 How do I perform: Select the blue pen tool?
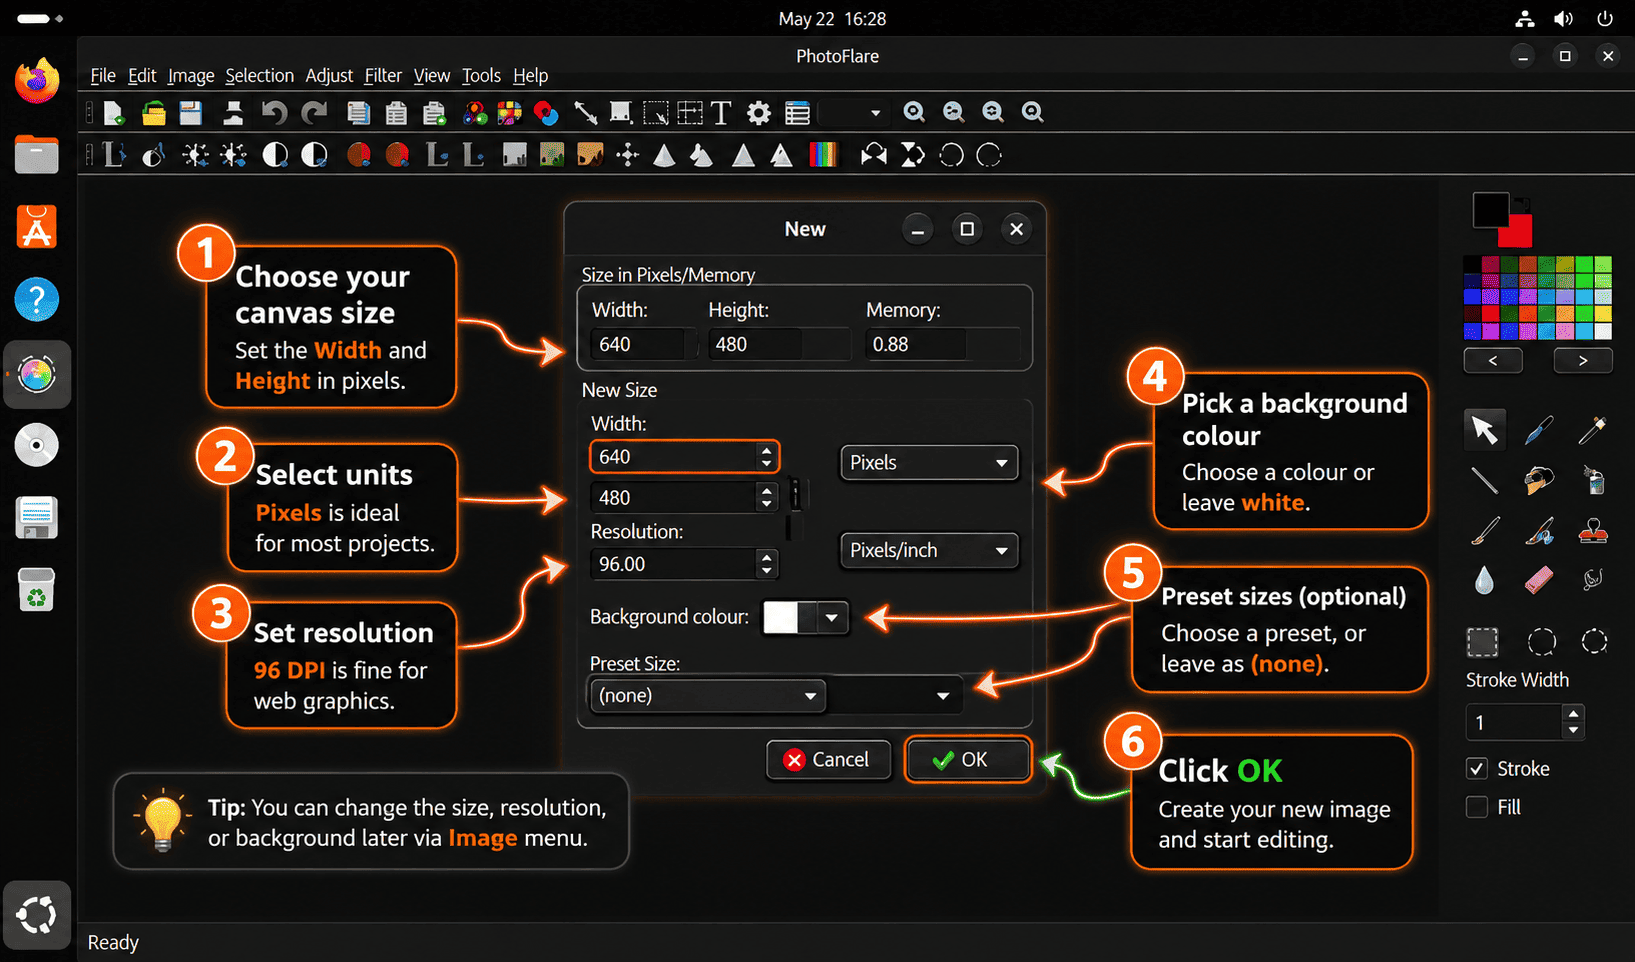coord(1539,430)
